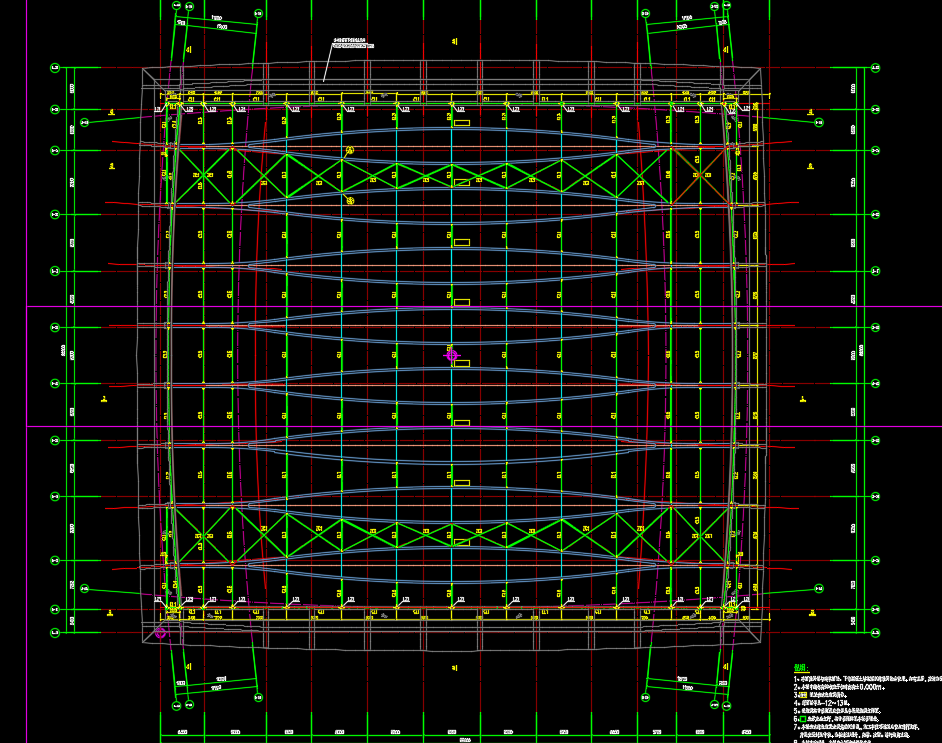This screenshot has width=942, height=743.
Task: Click the green square legend symbol in note 6
Action: pyautogui.click(x=803, y=719)
